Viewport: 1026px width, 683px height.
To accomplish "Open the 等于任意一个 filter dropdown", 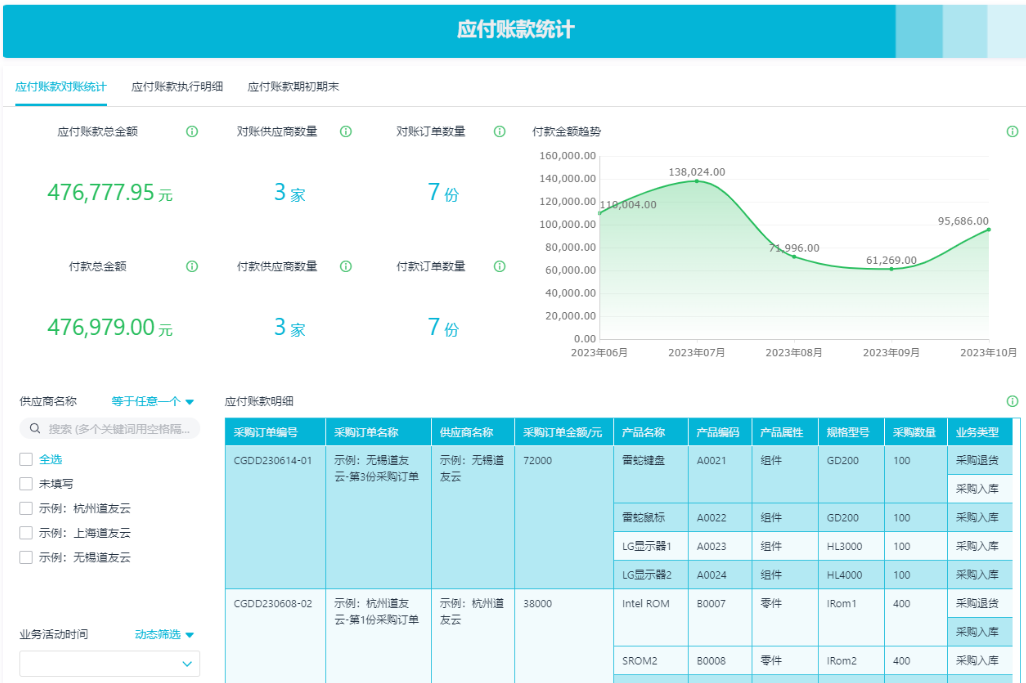I will [x=152, y=401].
